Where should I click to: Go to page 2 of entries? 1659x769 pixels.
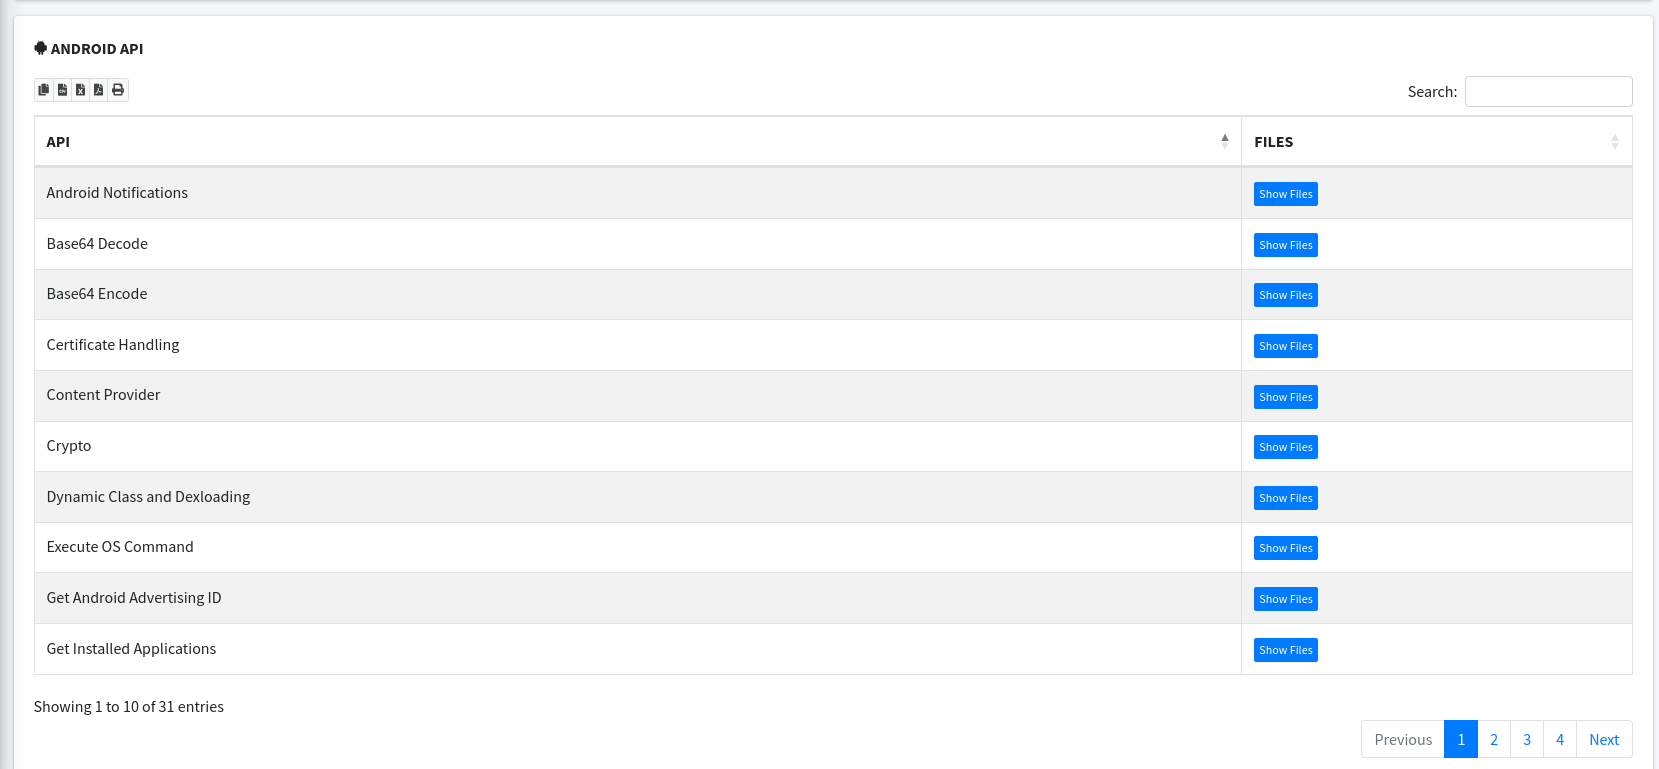click(1494, 740)
